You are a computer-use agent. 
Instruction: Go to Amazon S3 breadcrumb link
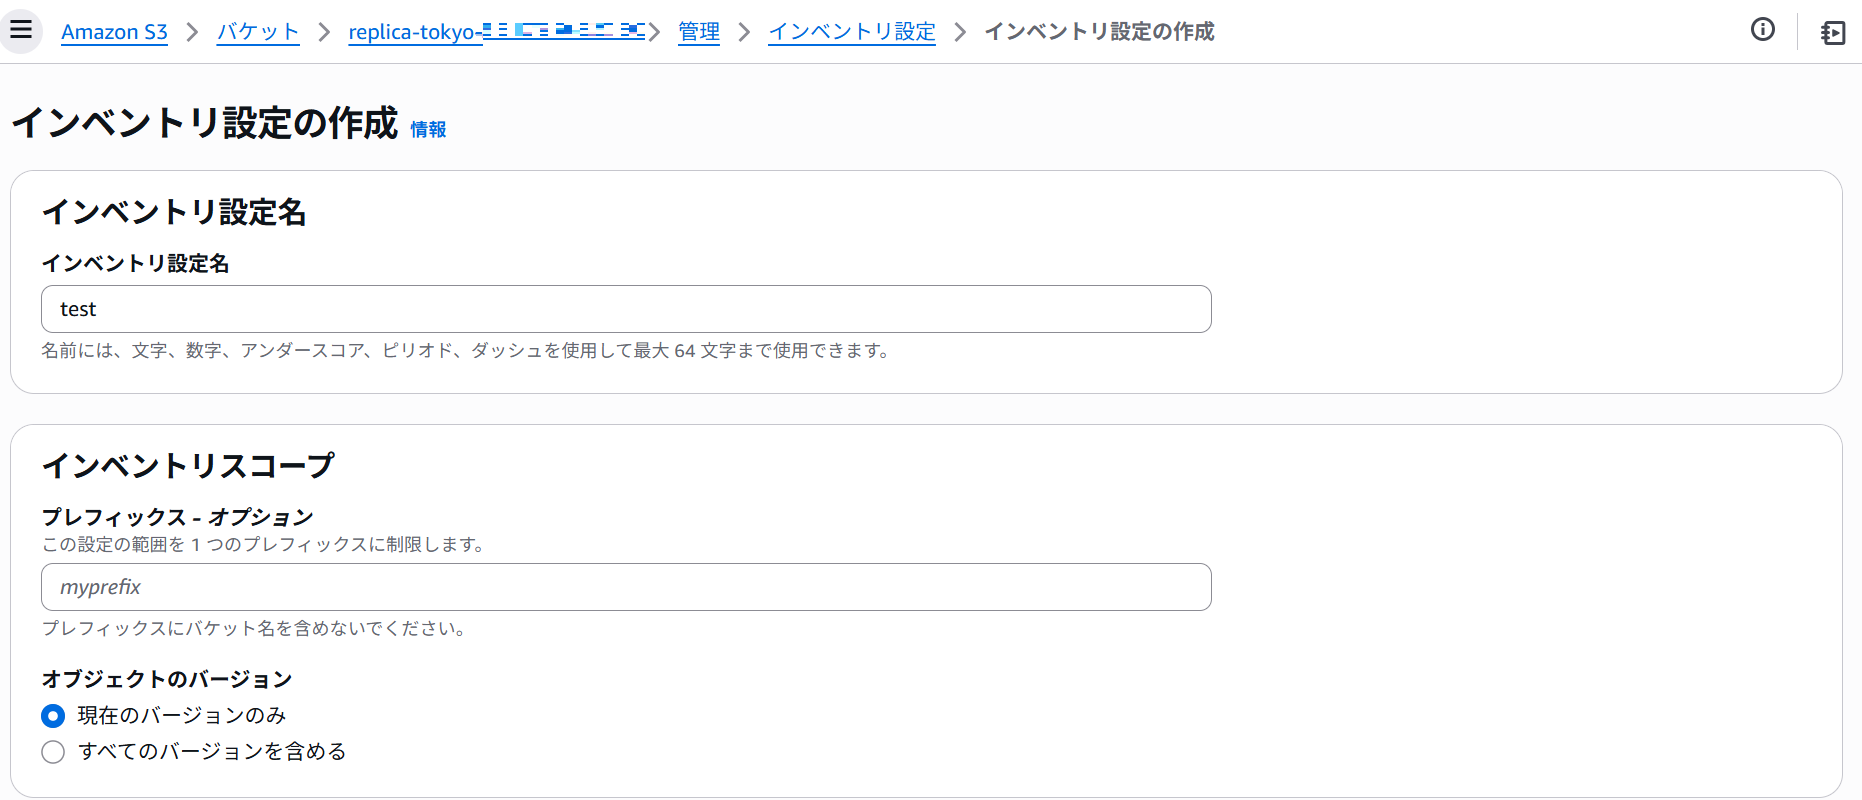coord(114,32)
